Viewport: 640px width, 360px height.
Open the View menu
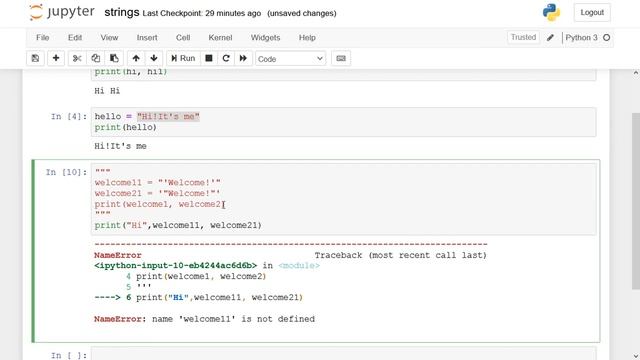(109, 38)
